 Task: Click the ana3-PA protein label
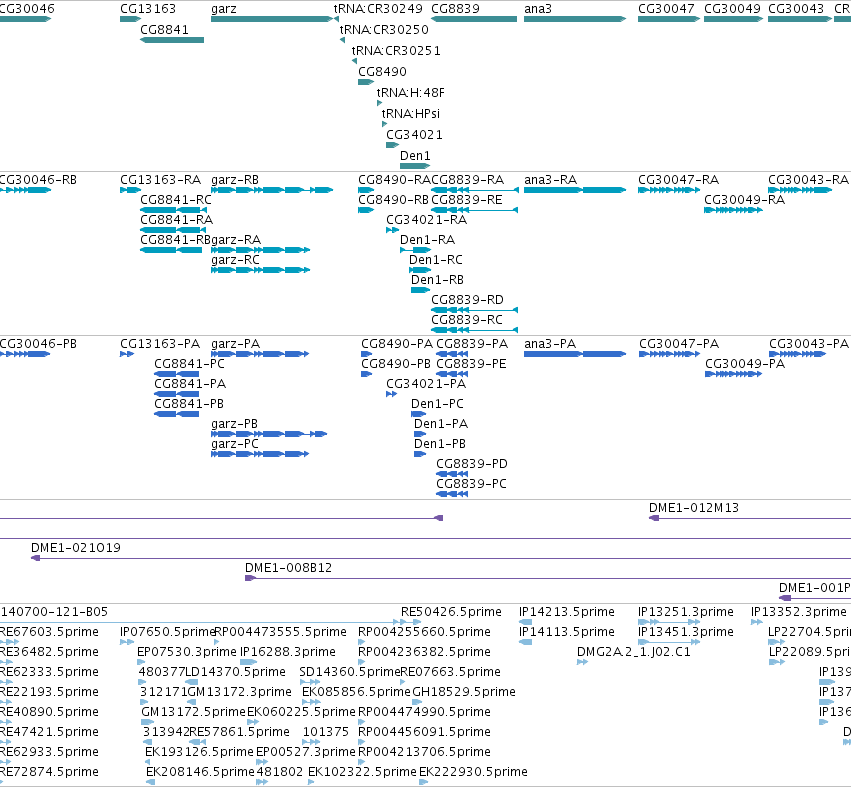(x=550, y=344)
